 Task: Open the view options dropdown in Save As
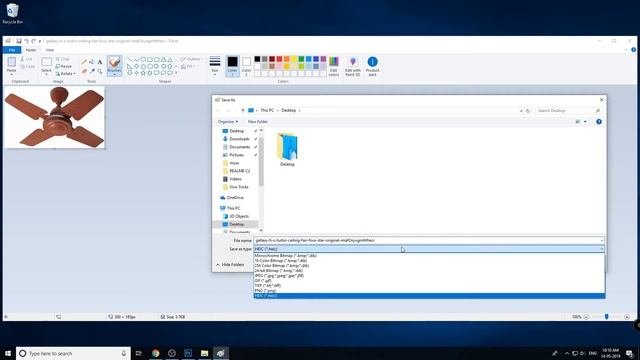click(x=585, y=122)
